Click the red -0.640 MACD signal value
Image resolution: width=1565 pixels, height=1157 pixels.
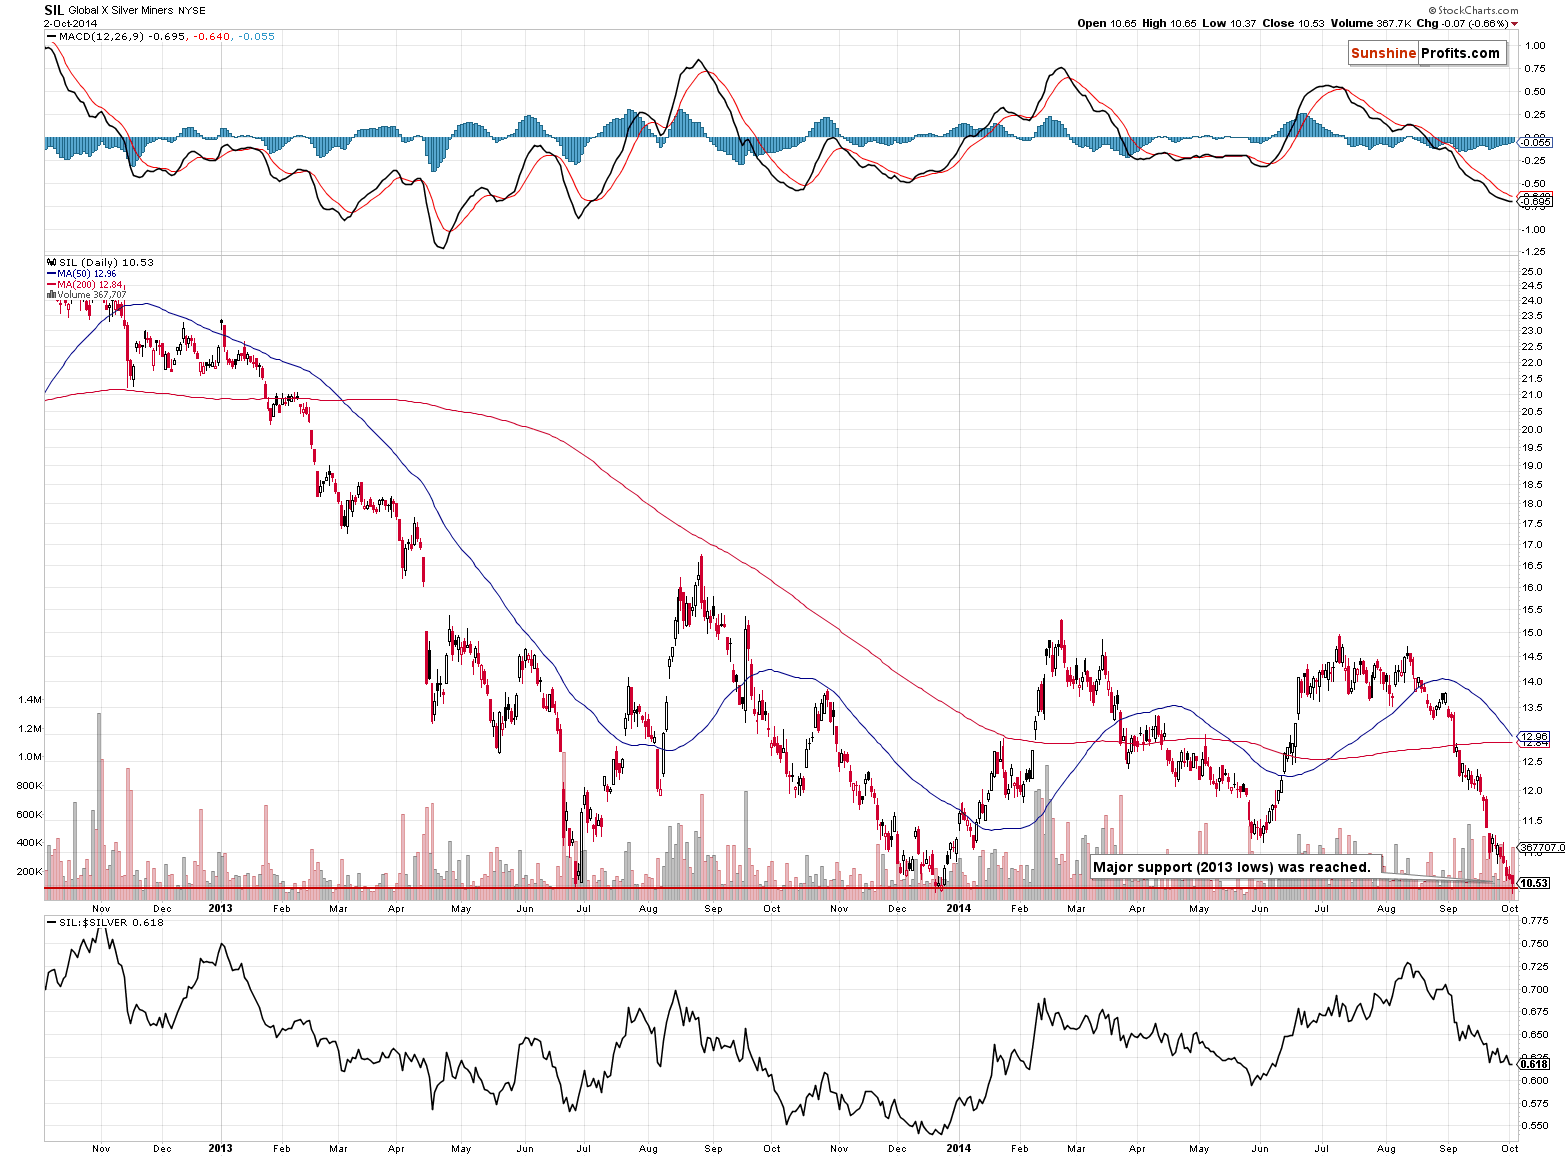click(212, 36)
